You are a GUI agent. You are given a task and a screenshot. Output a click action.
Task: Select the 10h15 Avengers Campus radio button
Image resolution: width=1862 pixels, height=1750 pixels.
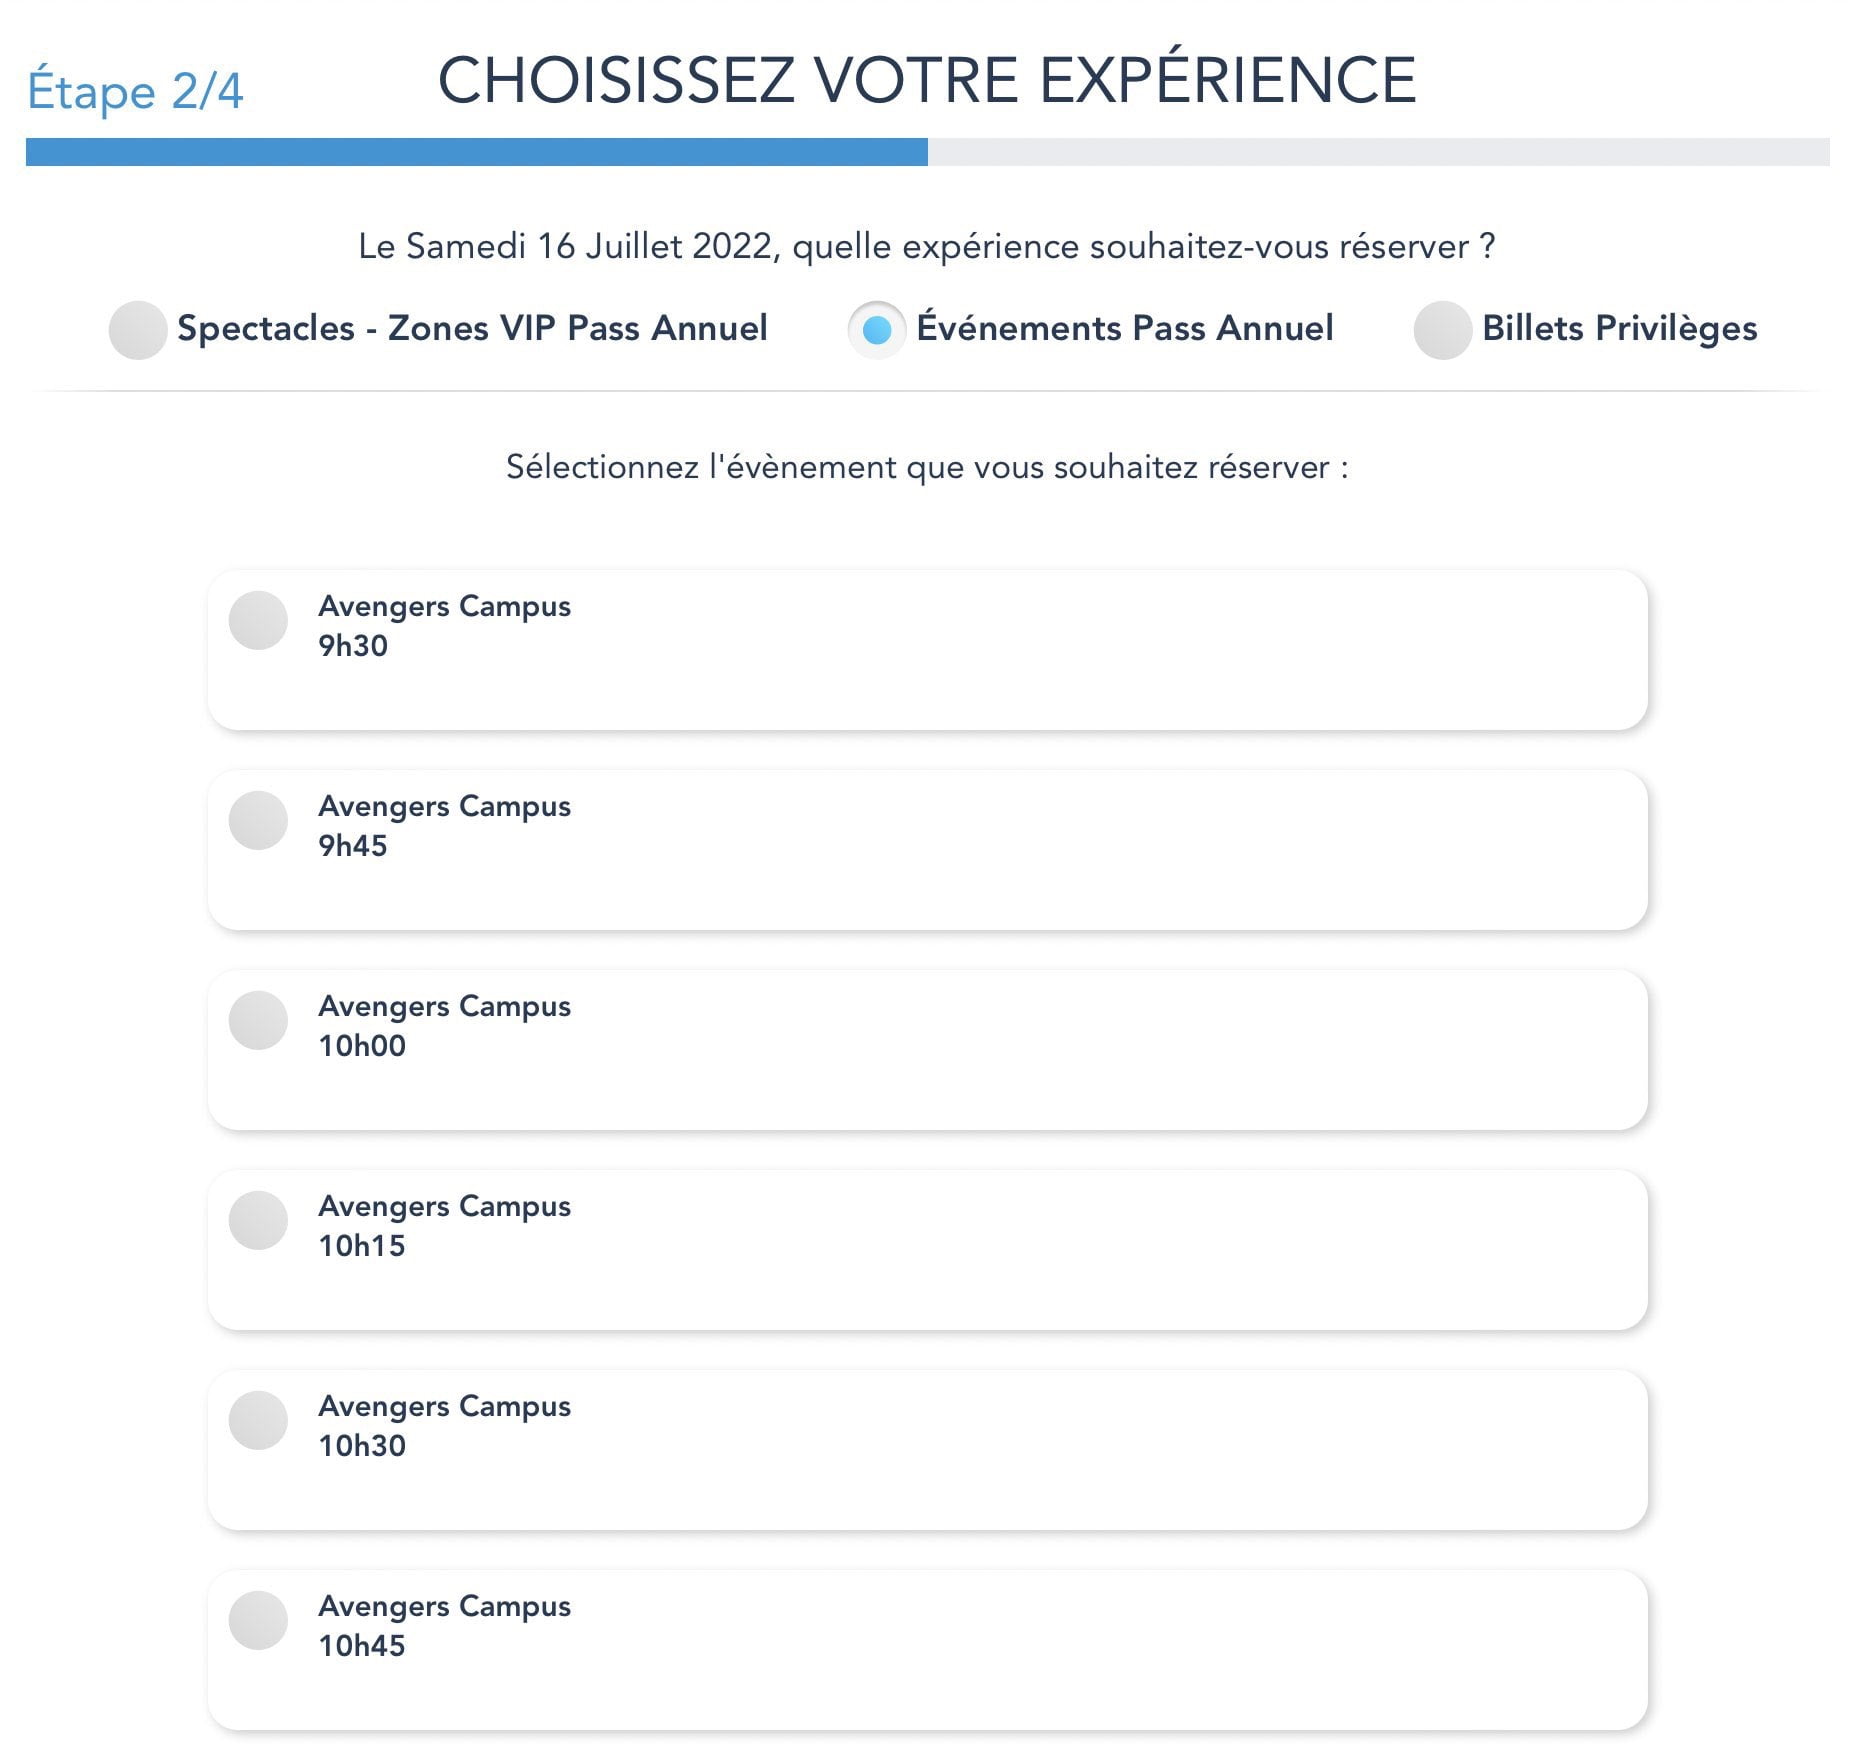click(259, 1221)
